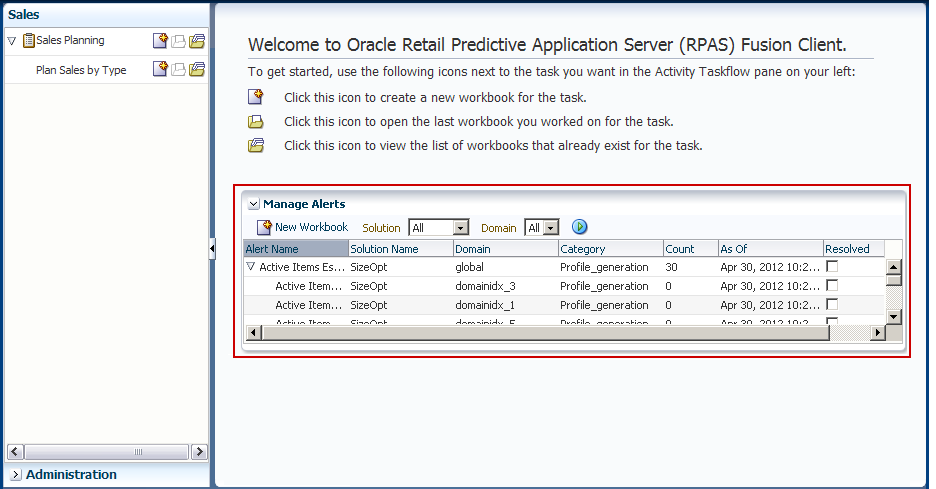Check Resolved for the domainidx_3 alert
The image size is (936, 489).
pos(832,285)
